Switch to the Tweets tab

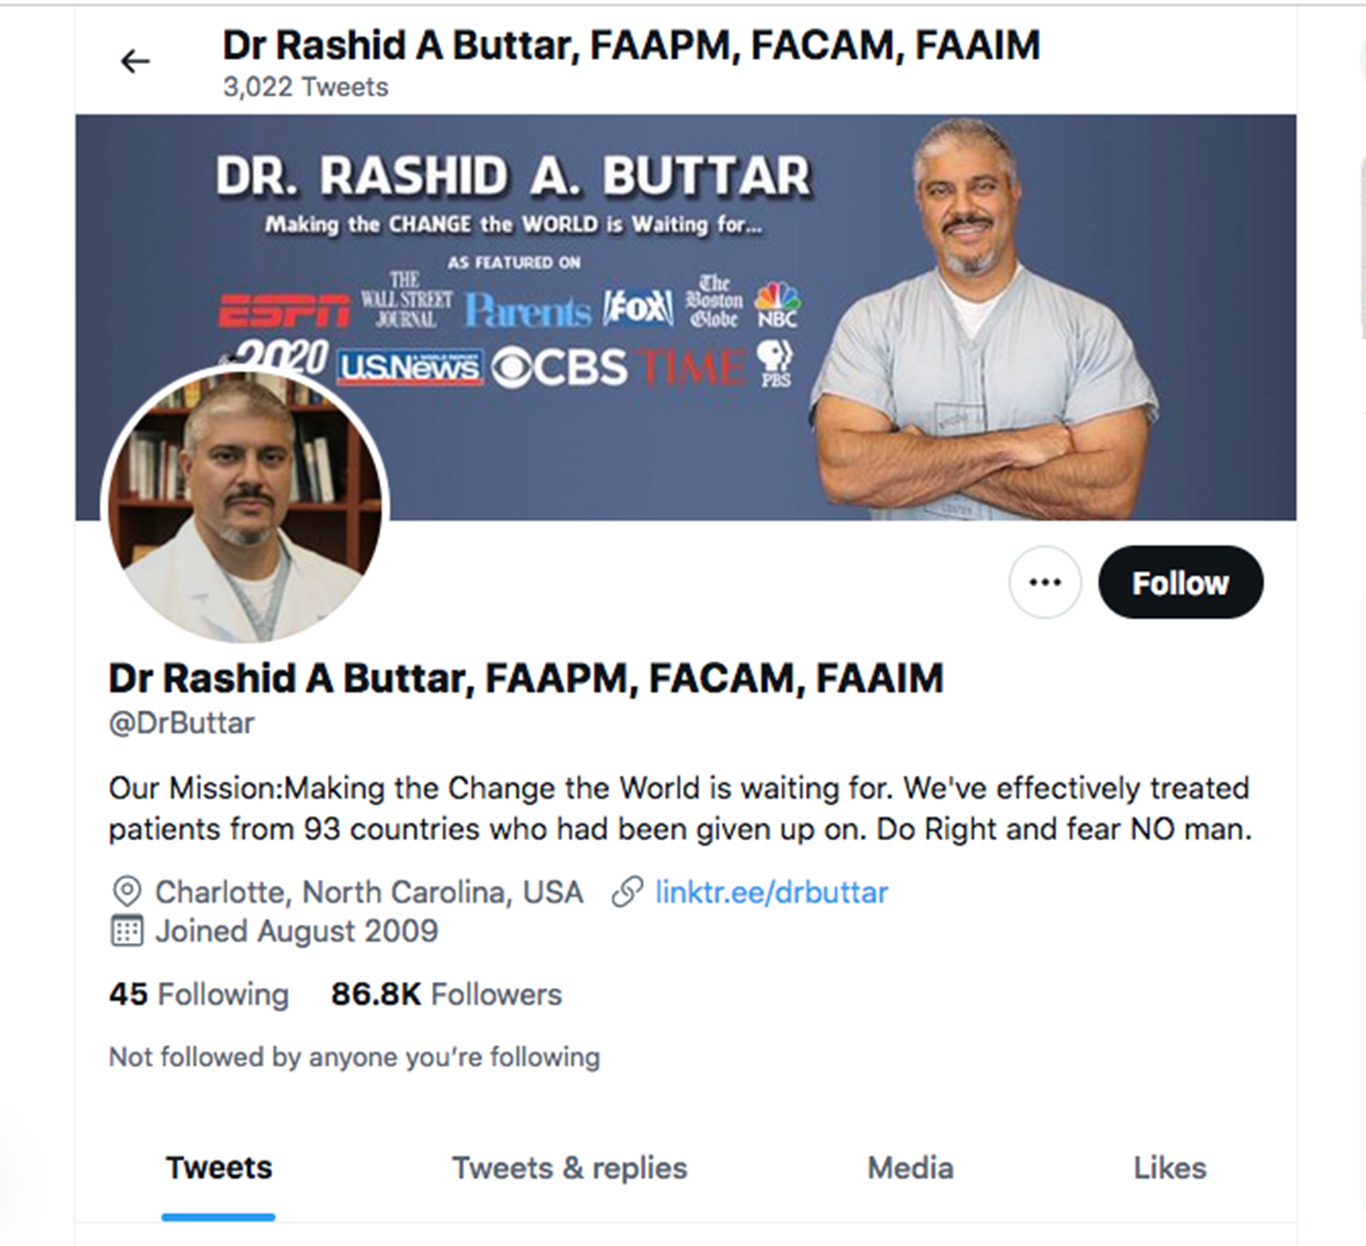[x=218, y=1168]
